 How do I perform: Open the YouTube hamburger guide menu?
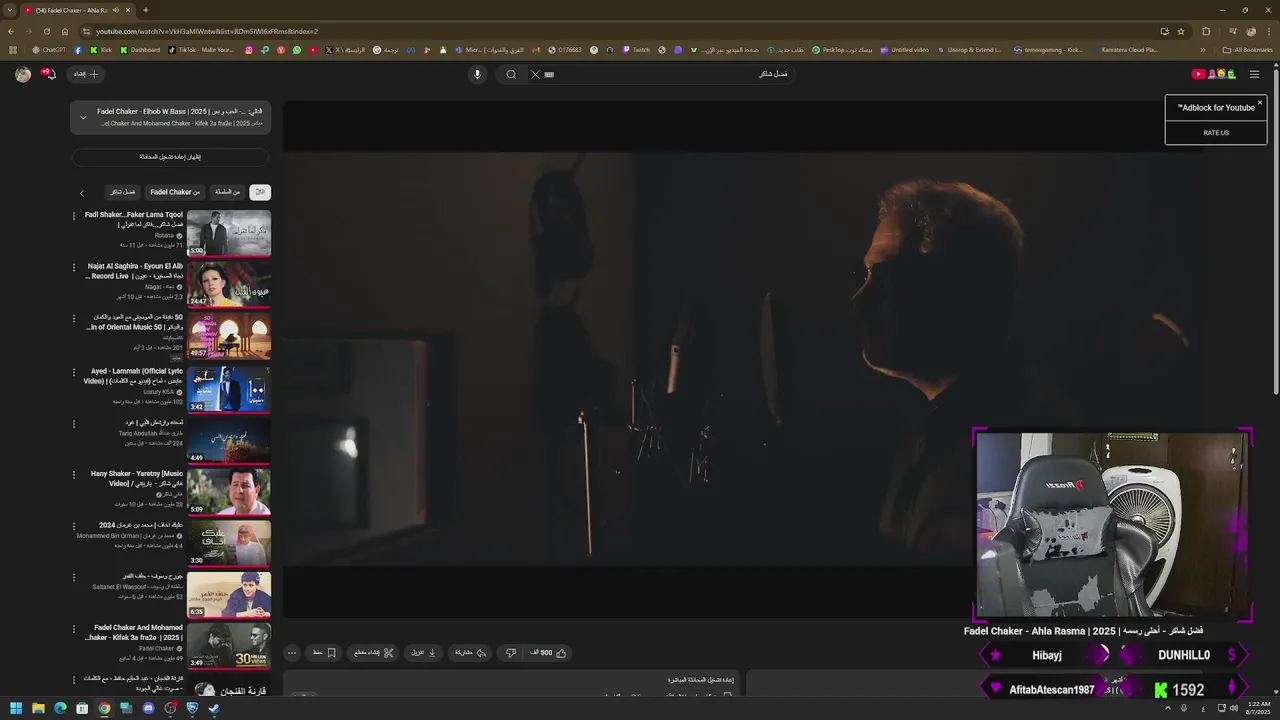coord(1254,74)
